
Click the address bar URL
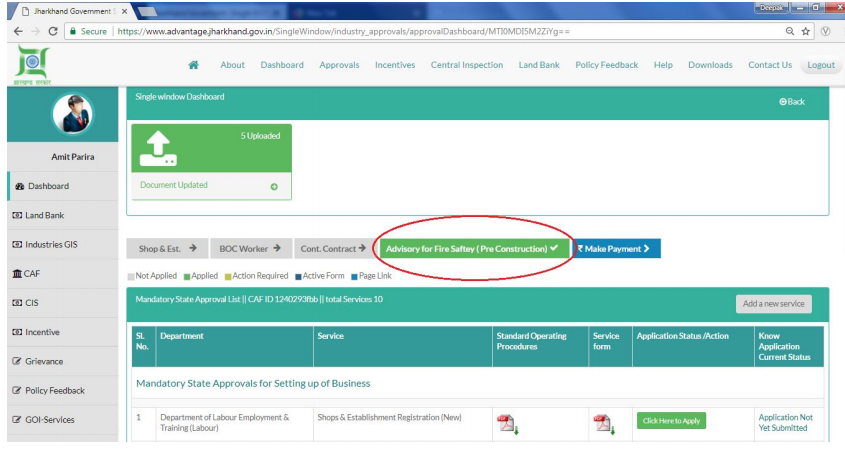pyautogui.click(x=343, y=31)
